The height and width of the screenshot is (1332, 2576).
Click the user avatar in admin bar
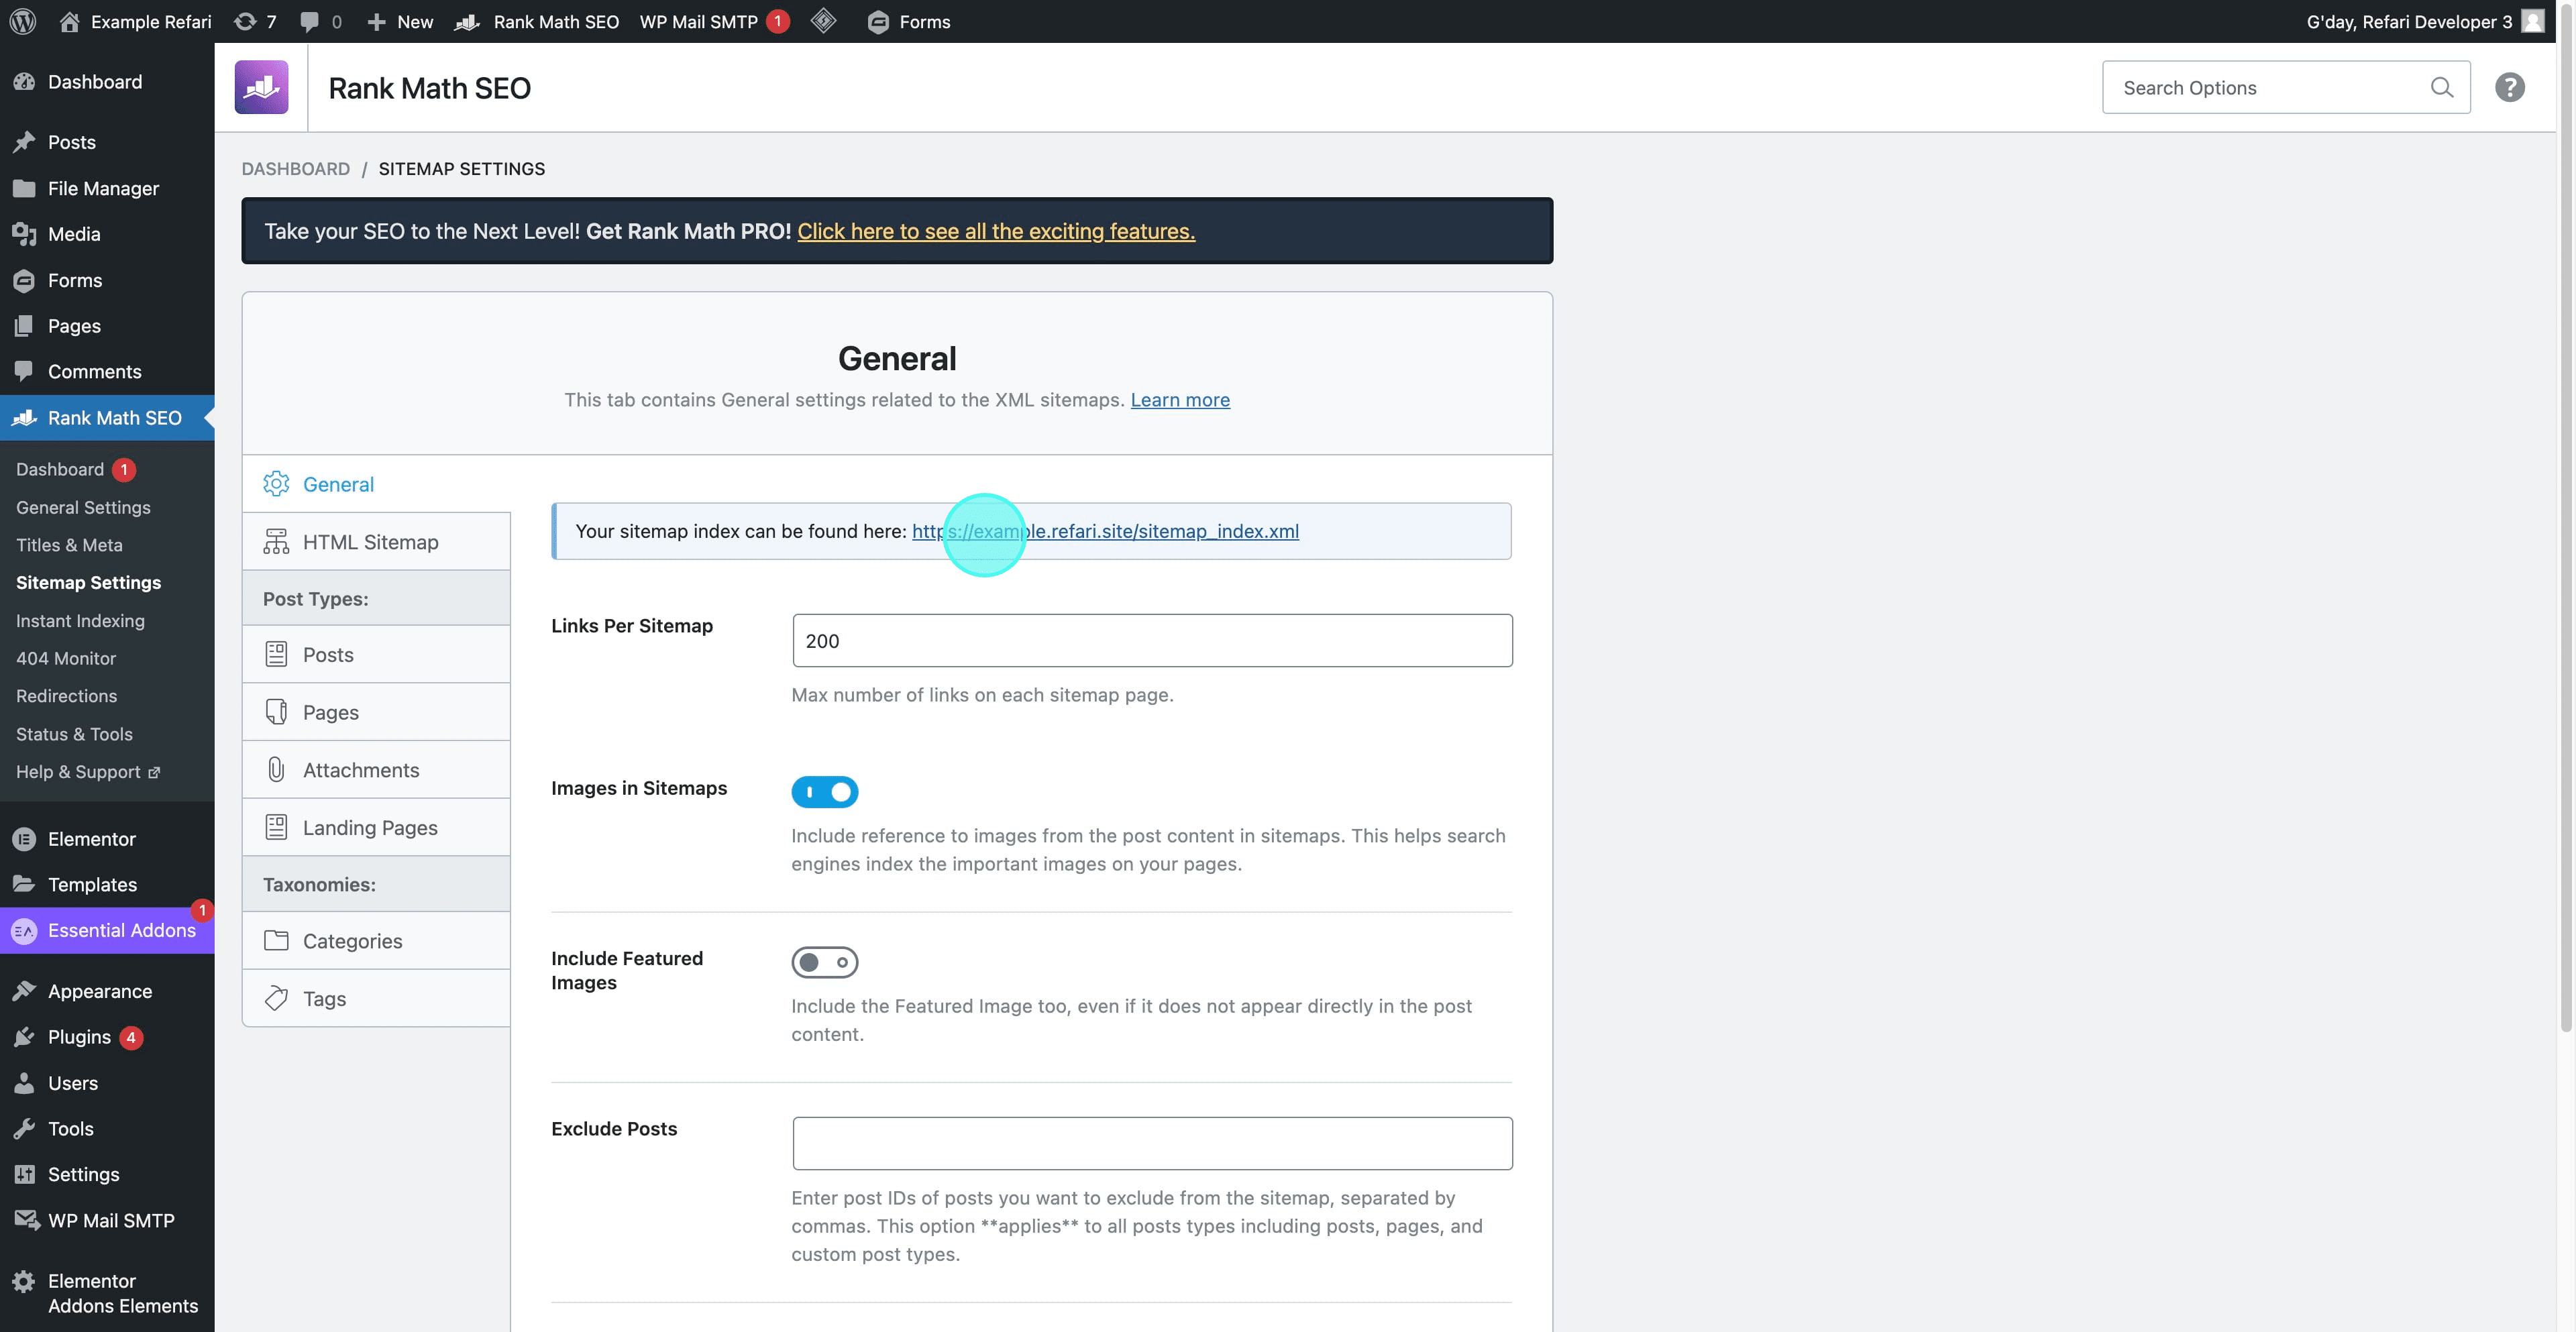point(2532,21)
